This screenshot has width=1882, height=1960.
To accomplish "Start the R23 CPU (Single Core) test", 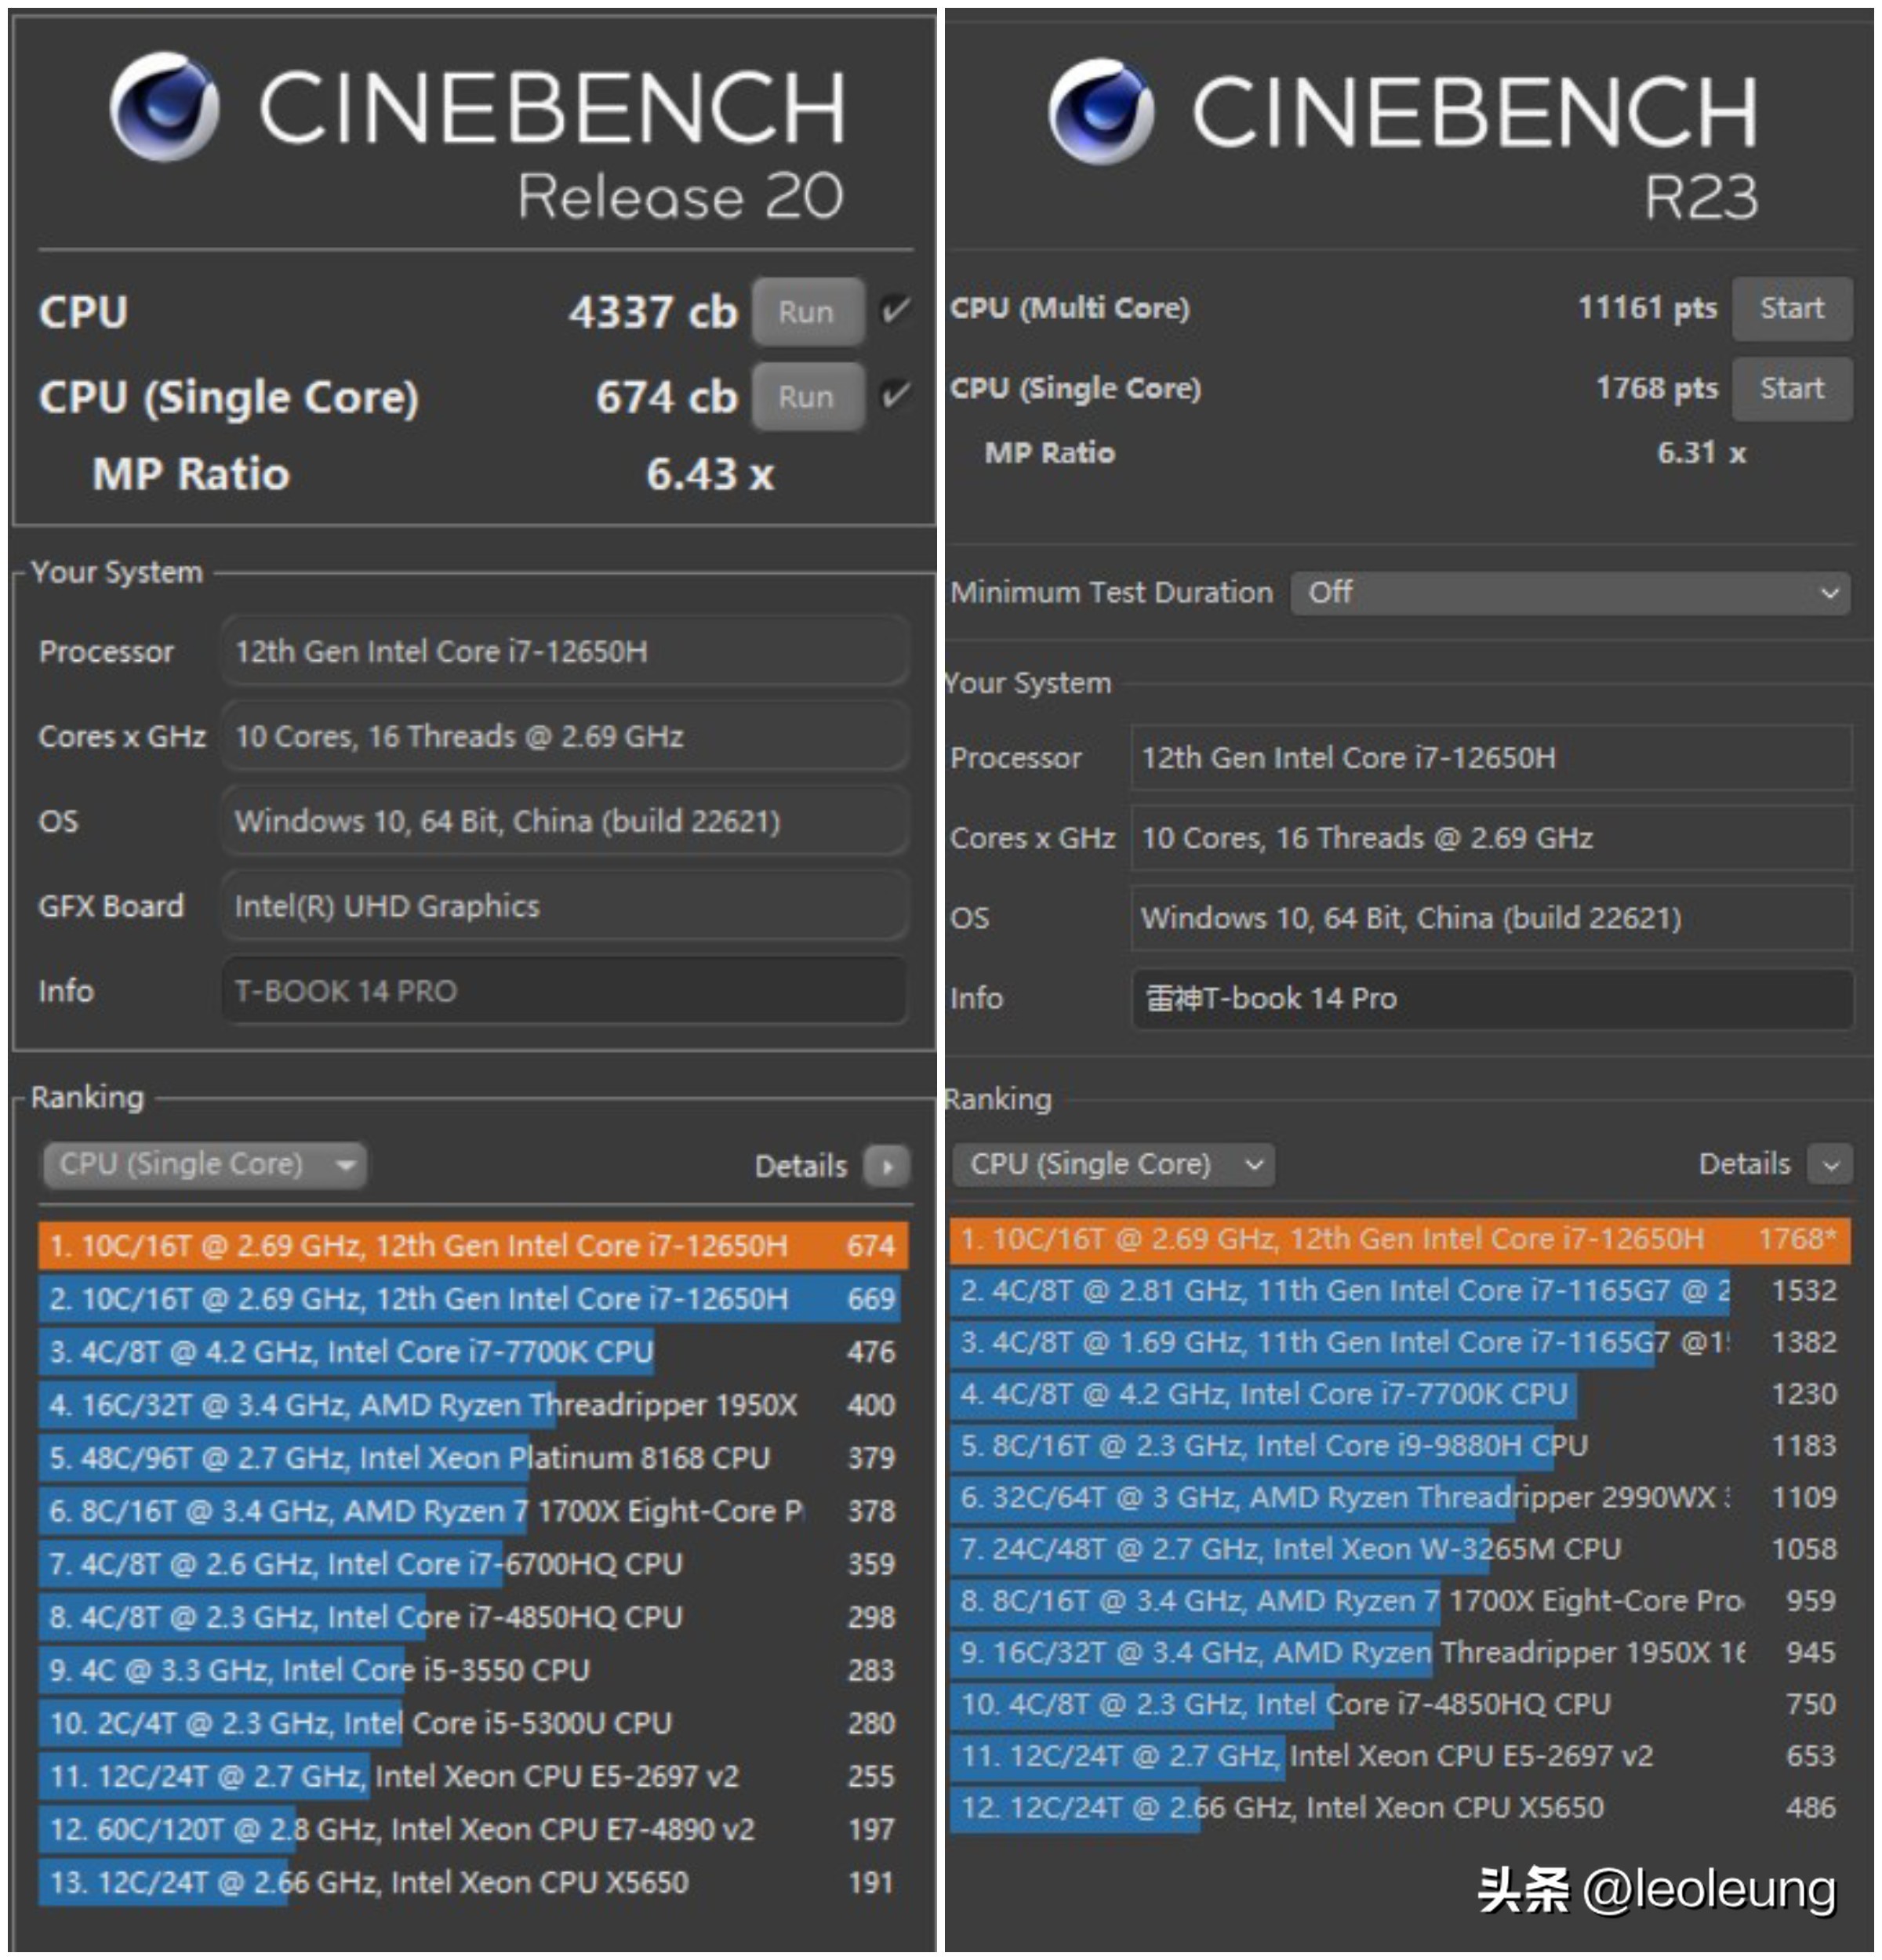I will coord(1791,388).
